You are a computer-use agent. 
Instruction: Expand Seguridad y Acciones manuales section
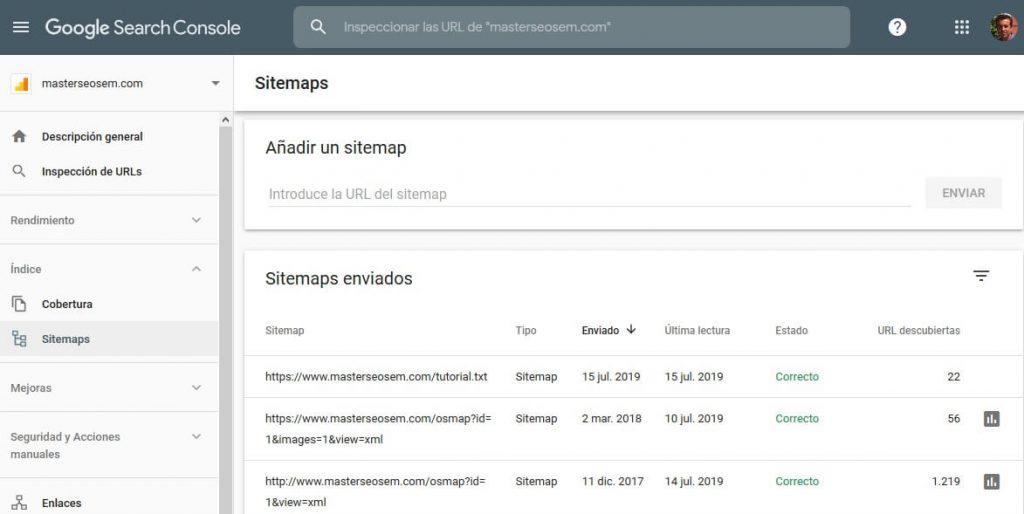click(196, 436)
